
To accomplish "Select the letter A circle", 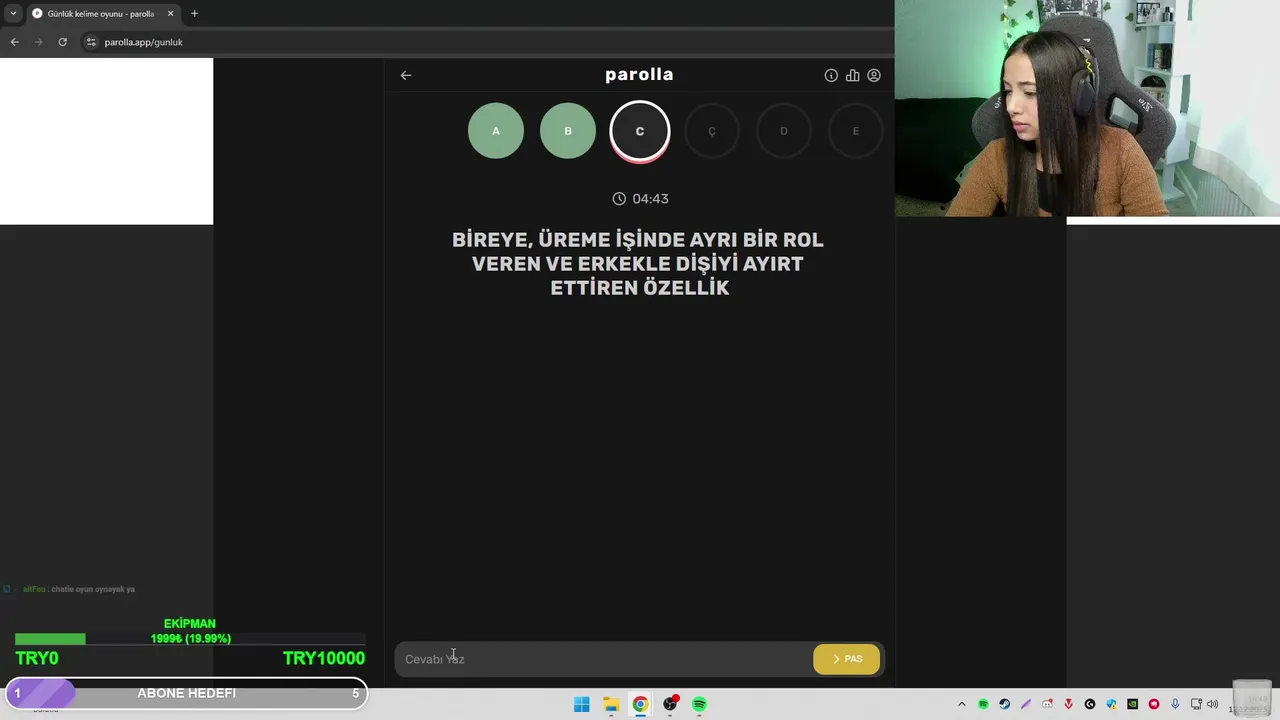I will pos(496,131).
